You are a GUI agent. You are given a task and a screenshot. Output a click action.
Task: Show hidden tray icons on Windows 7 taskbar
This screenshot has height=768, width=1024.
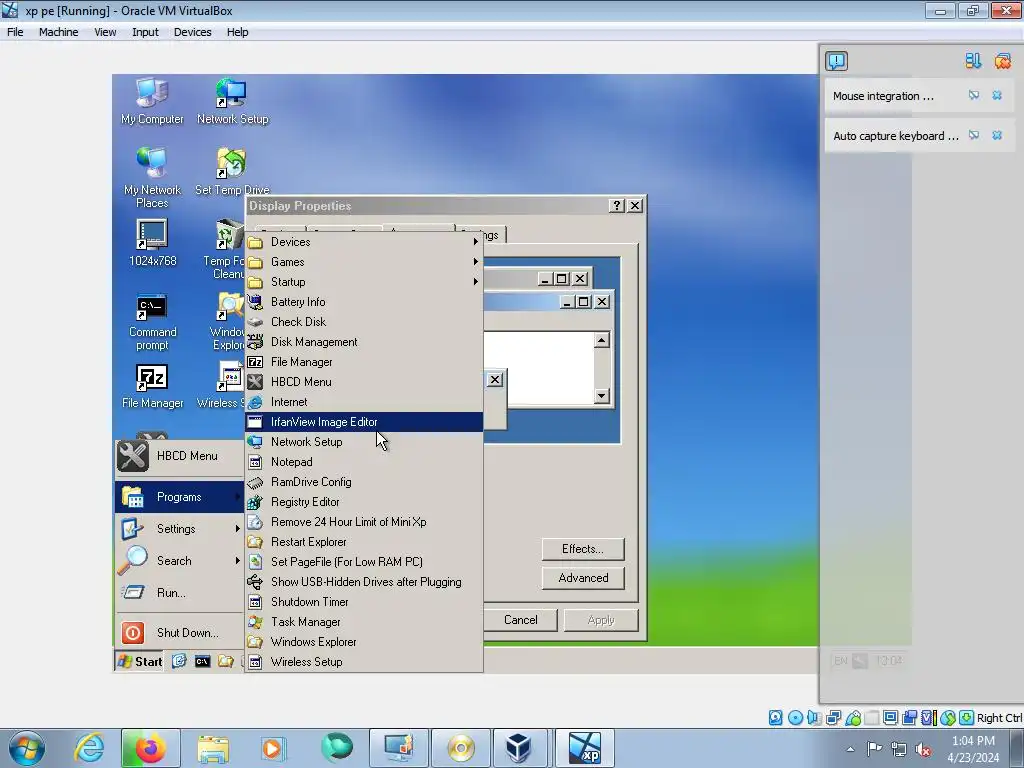click(850, 749)
